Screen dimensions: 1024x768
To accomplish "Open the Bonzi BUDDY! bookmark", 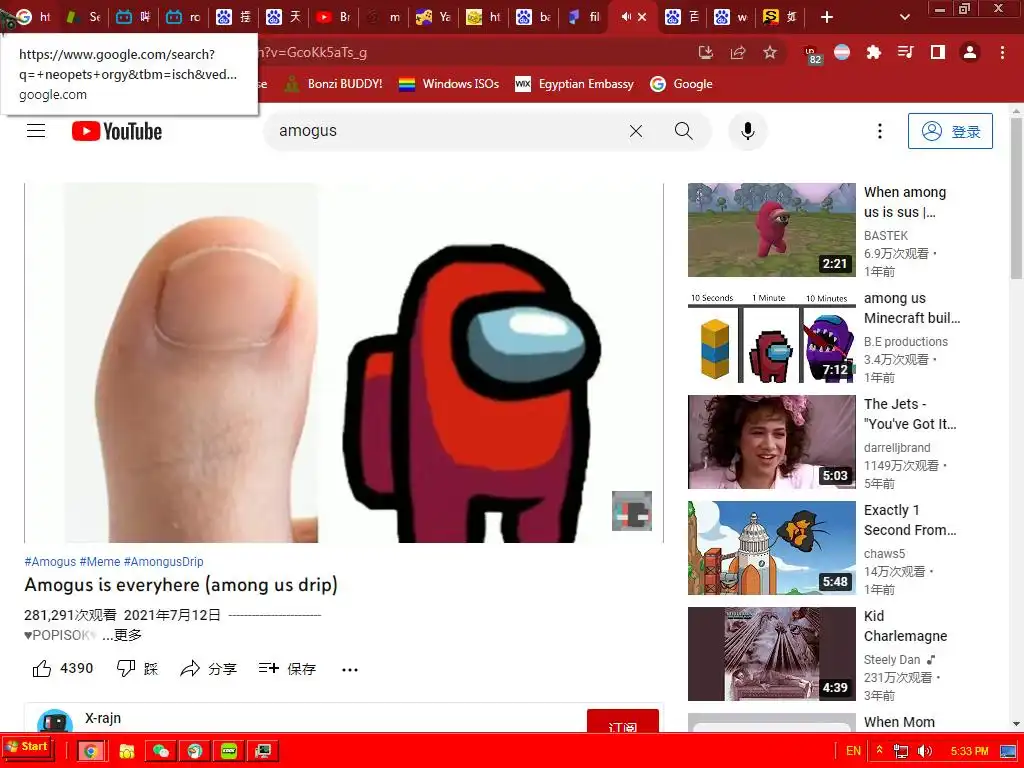I will 333,84.
